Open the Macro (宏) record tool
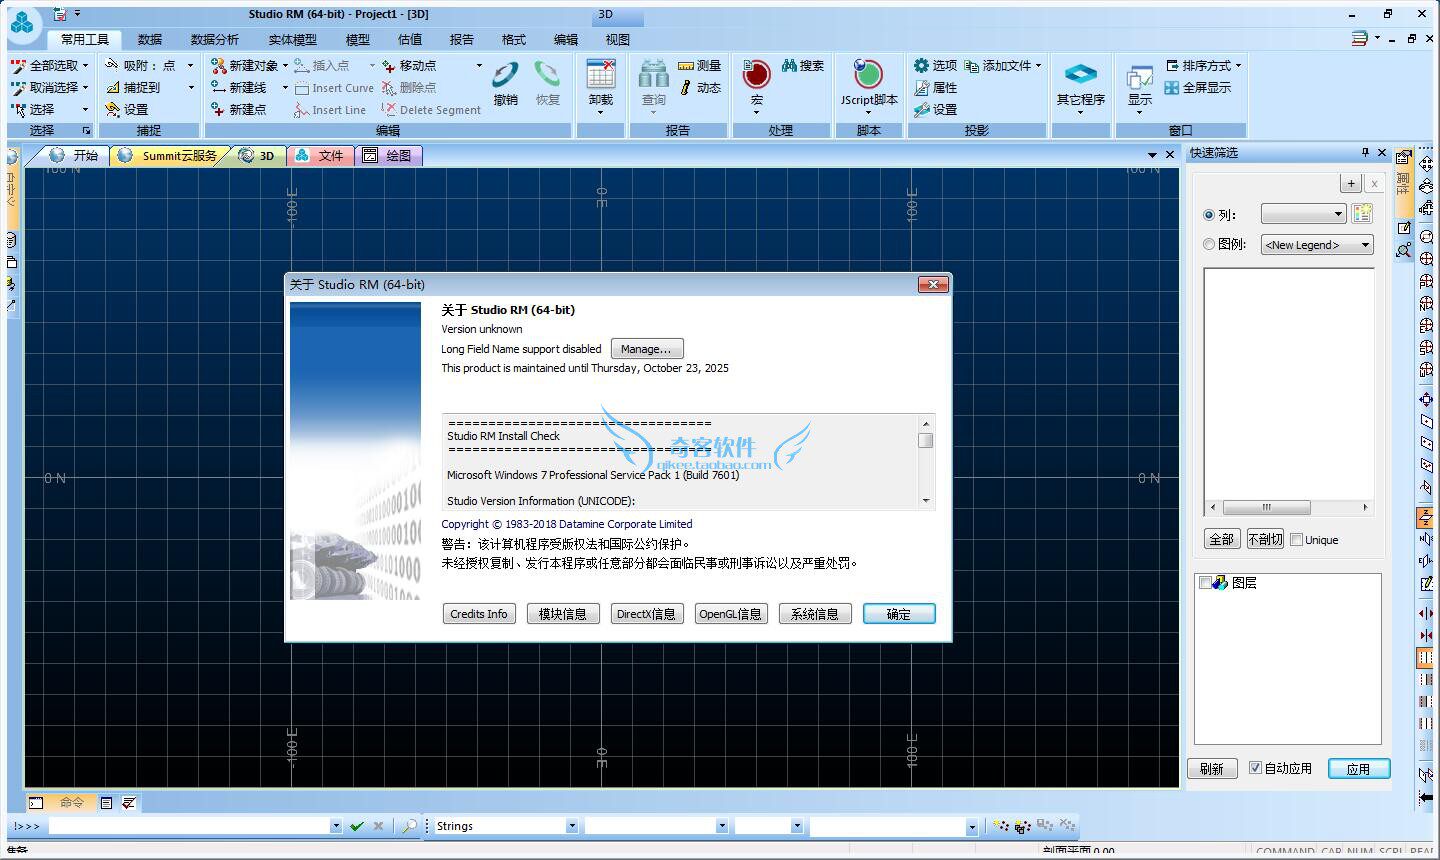This screenshot has width=1440, height=860. coord(756,76)
